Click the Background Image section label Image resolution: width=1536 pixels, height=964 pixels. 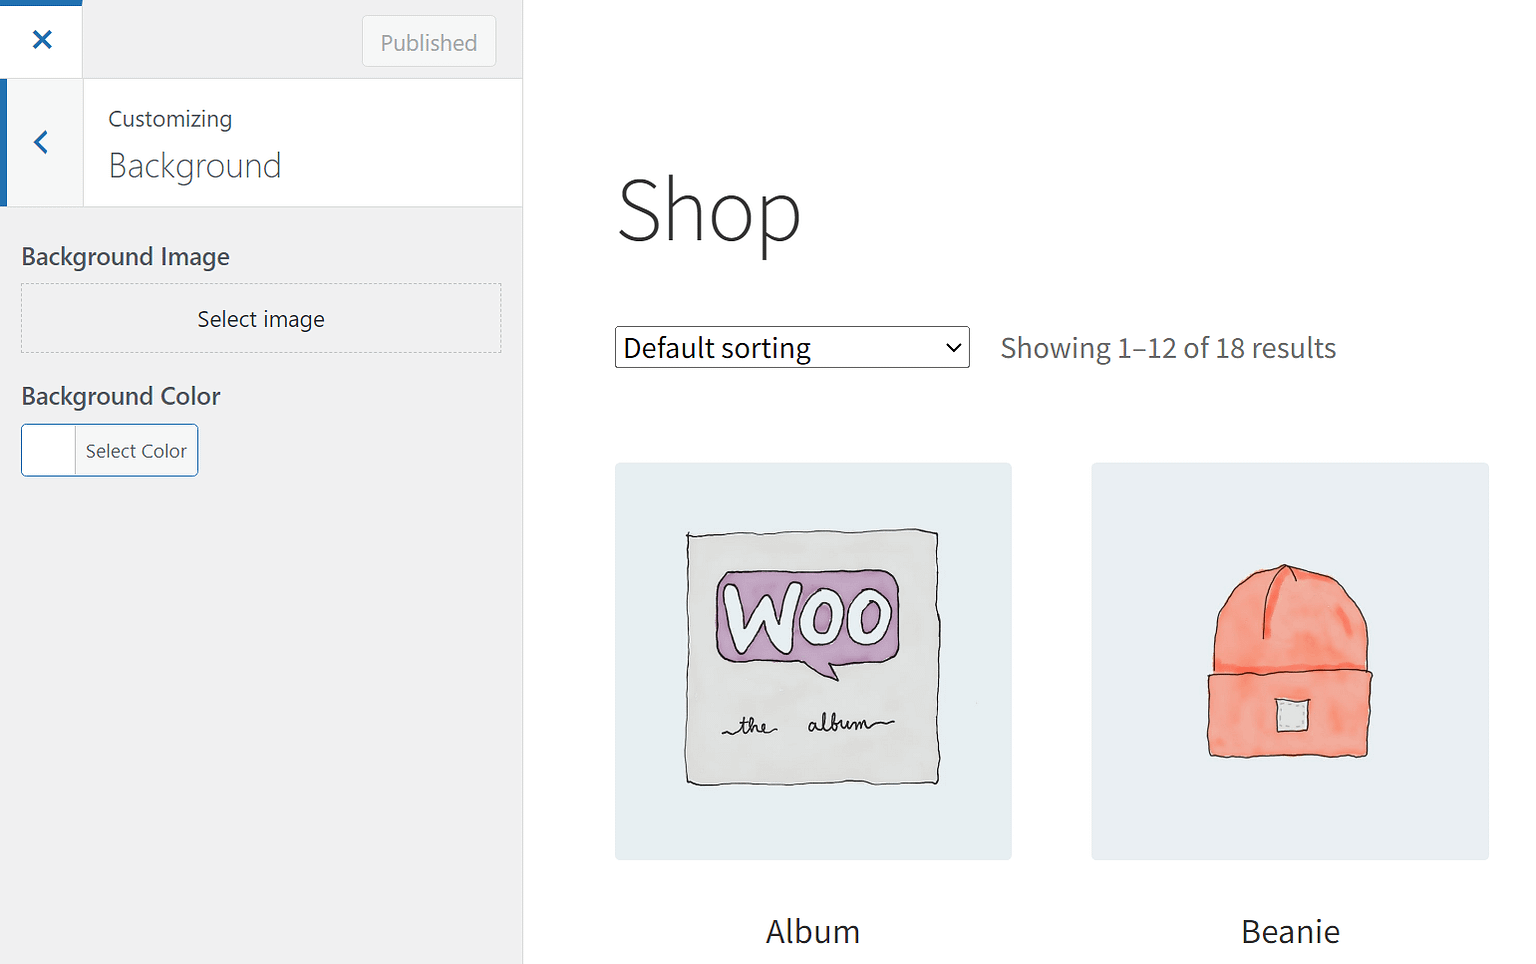[125, 256]
